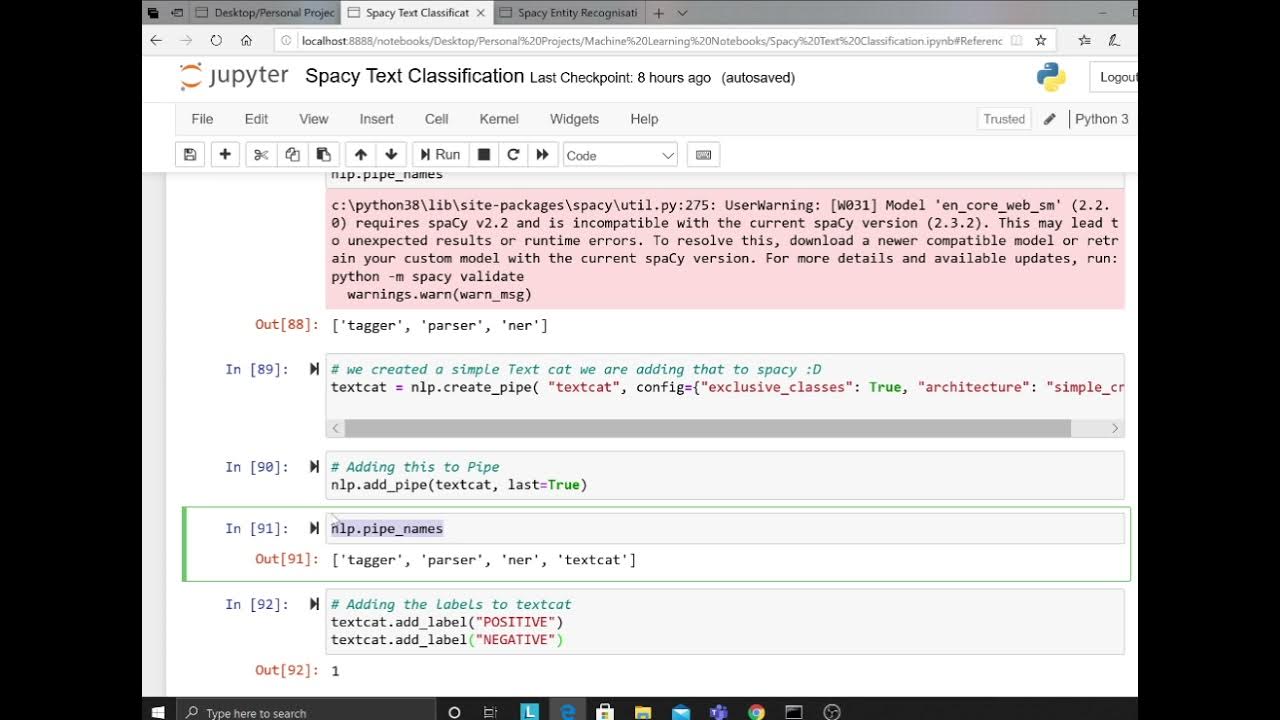Click the Trusted notebook button
Screen dimensions: 1280x720
point(1004,119)
